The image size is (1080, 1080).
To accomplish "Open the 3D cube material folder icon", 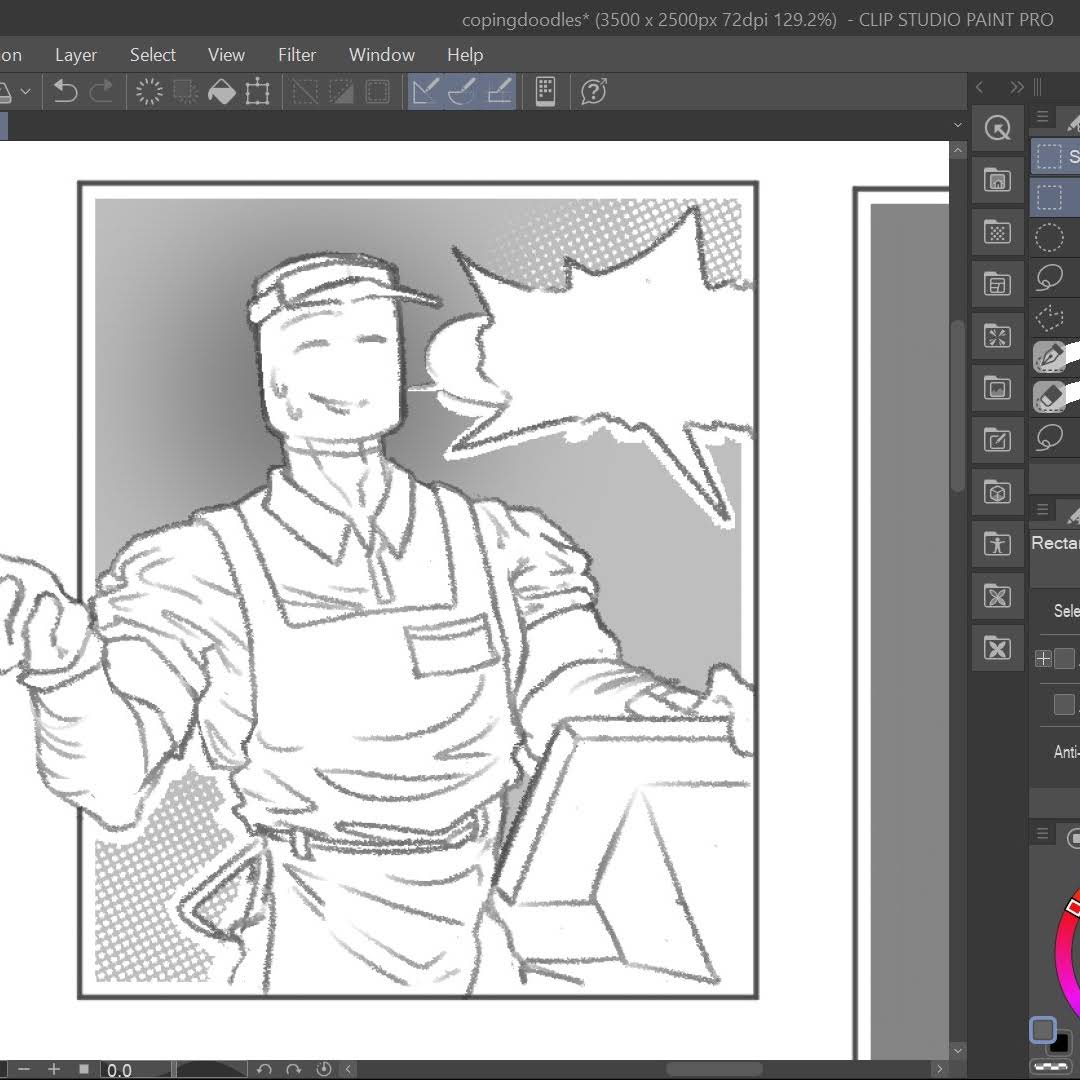I will 997,492.
